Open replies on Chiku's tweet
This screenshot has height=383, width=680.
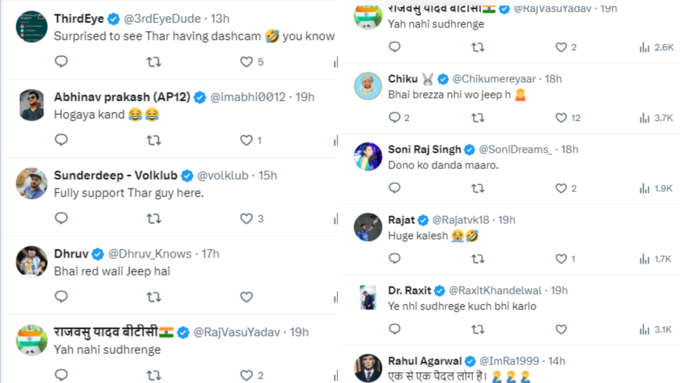click(394, 117)
